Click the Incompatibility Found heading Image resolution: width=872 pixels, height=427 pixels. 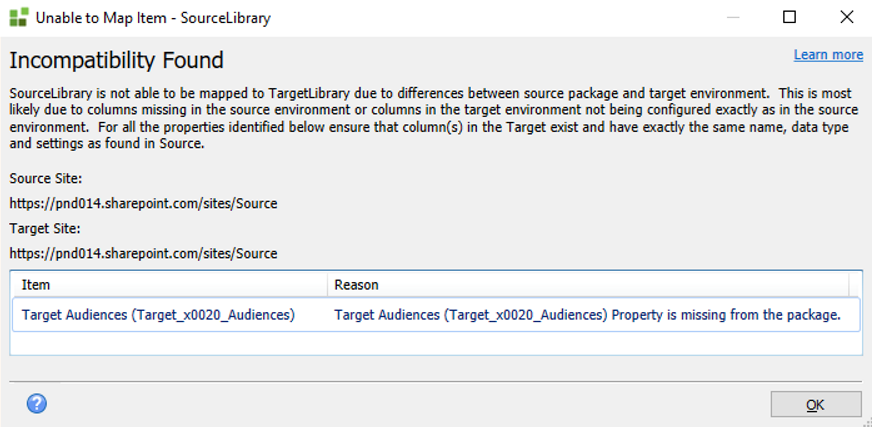(x=116, y=60)
